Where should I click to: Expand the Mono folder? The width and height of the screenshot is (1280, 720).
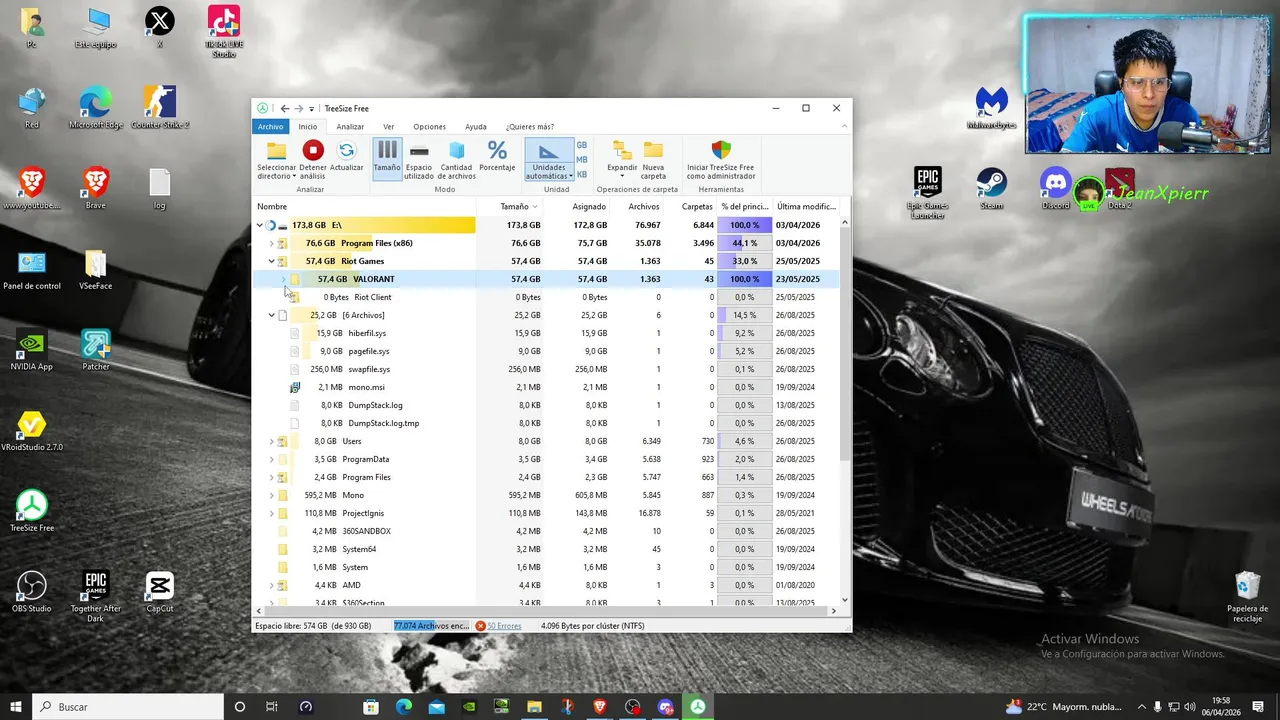tap(271, 495)
